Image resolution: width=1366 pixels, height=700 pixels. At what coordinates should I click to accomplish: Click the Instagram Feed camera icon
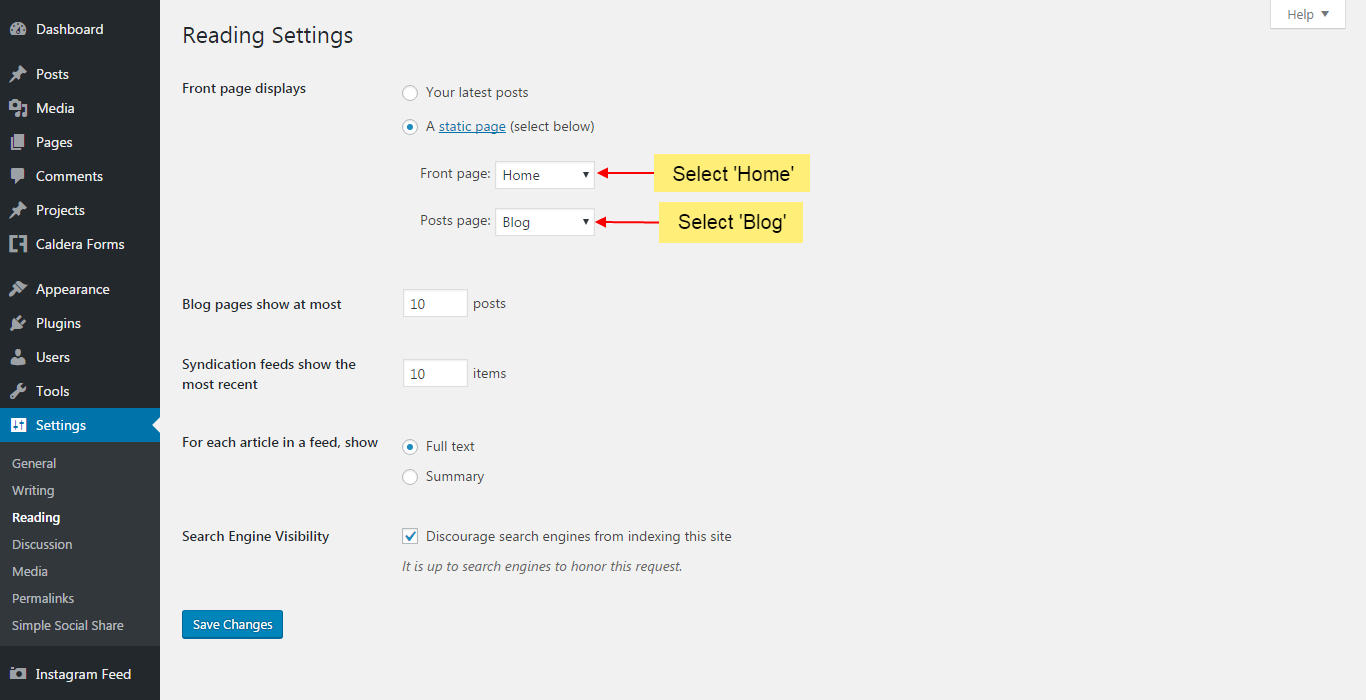tap(18, 674)
